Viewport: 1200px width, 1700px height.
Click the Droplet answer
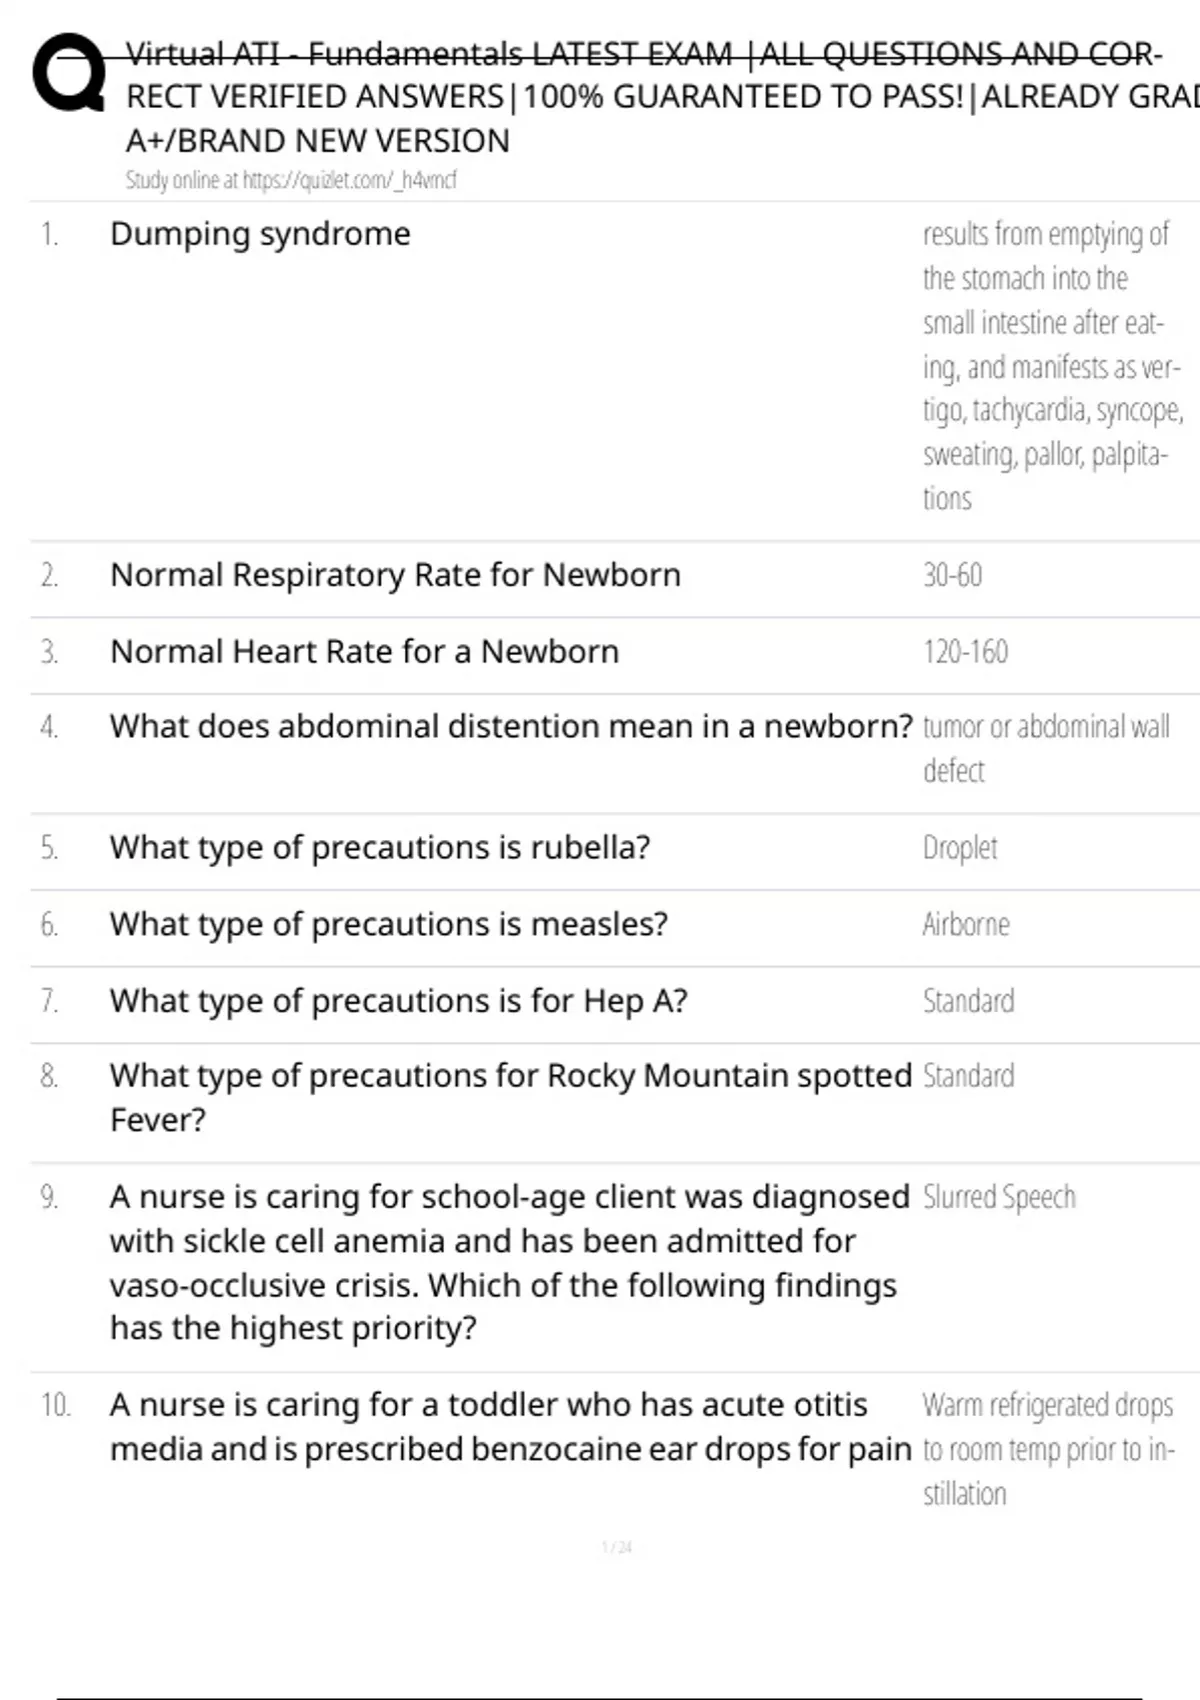[960, 848]
